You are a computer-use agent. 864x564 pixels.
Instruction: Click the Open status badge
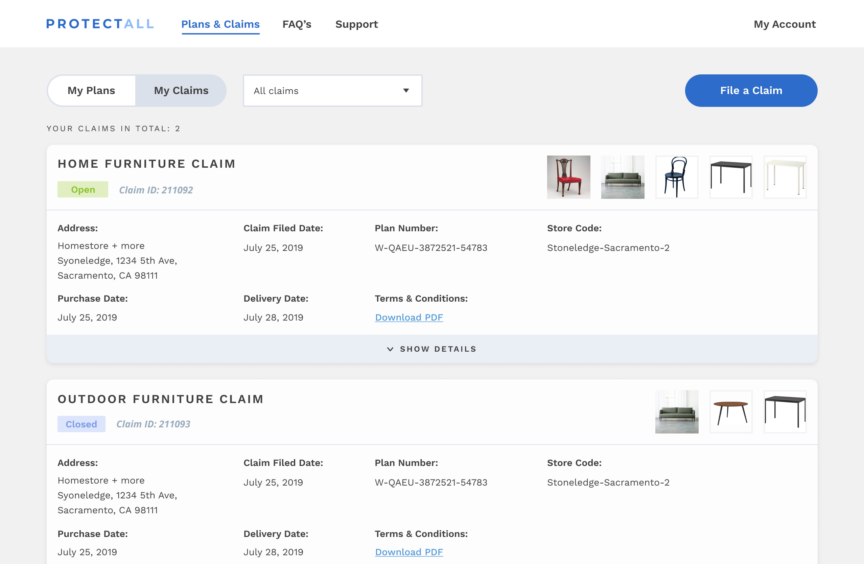coord(83,189)
